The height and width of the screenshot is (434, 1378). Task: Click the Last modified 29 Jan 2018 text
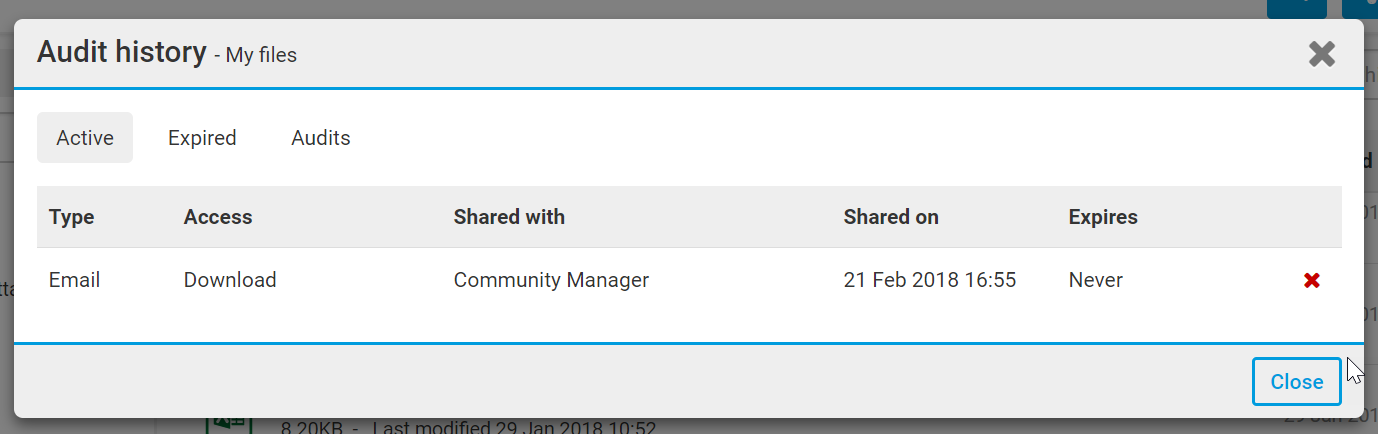tap(514, 428)
